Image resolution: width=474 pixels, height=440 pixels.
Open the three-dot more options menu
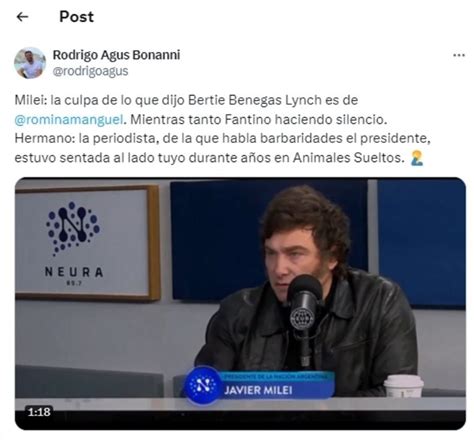(459, 55)
